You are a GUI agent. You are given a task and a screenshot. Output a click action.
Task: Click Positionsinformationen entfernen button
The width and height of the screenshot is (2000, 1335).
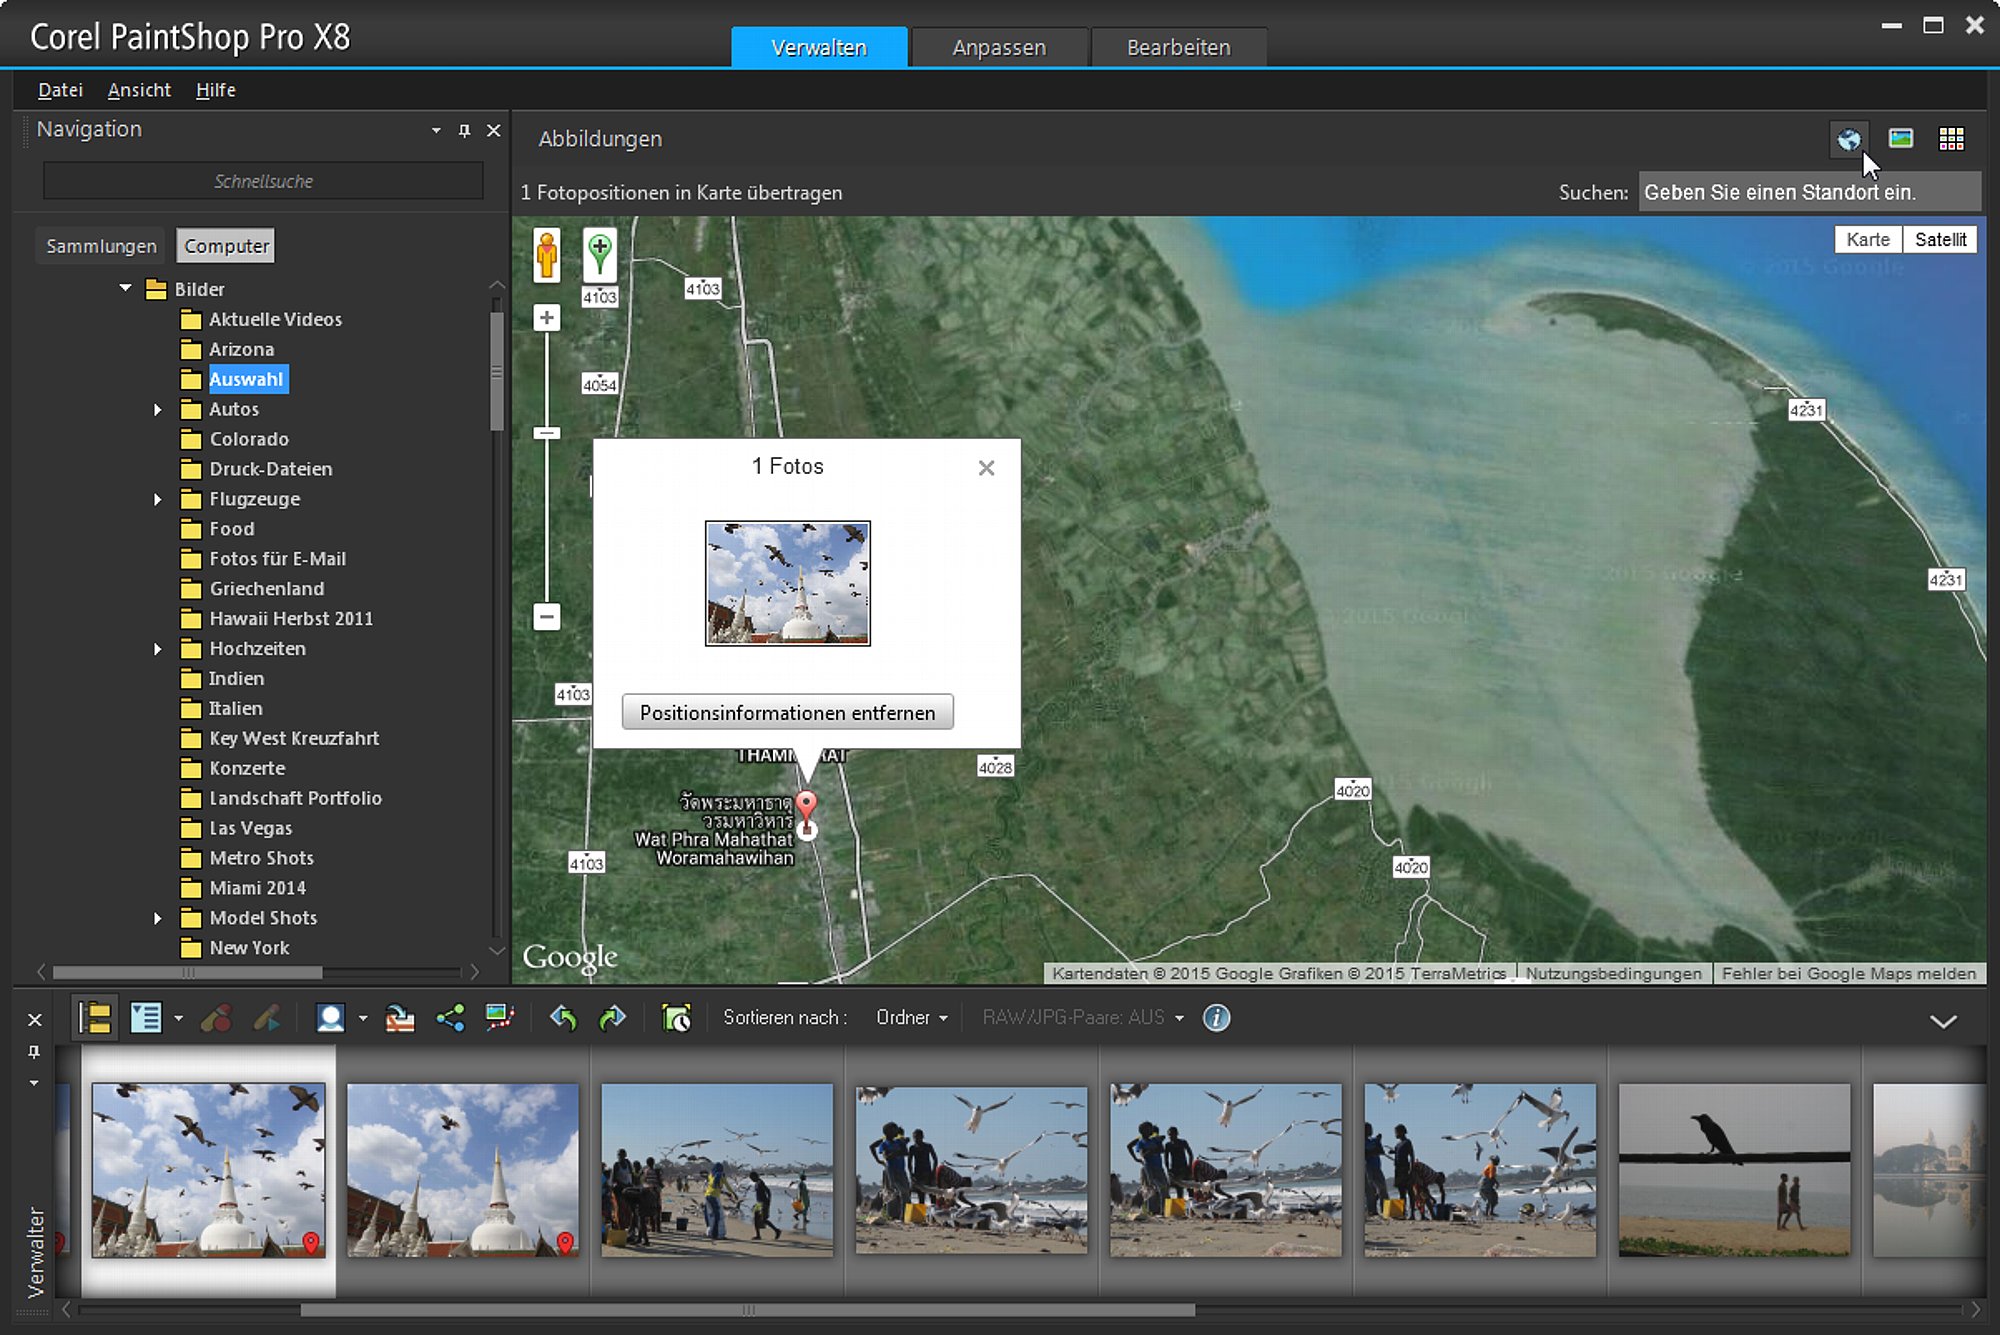click(x=787, y=713)
